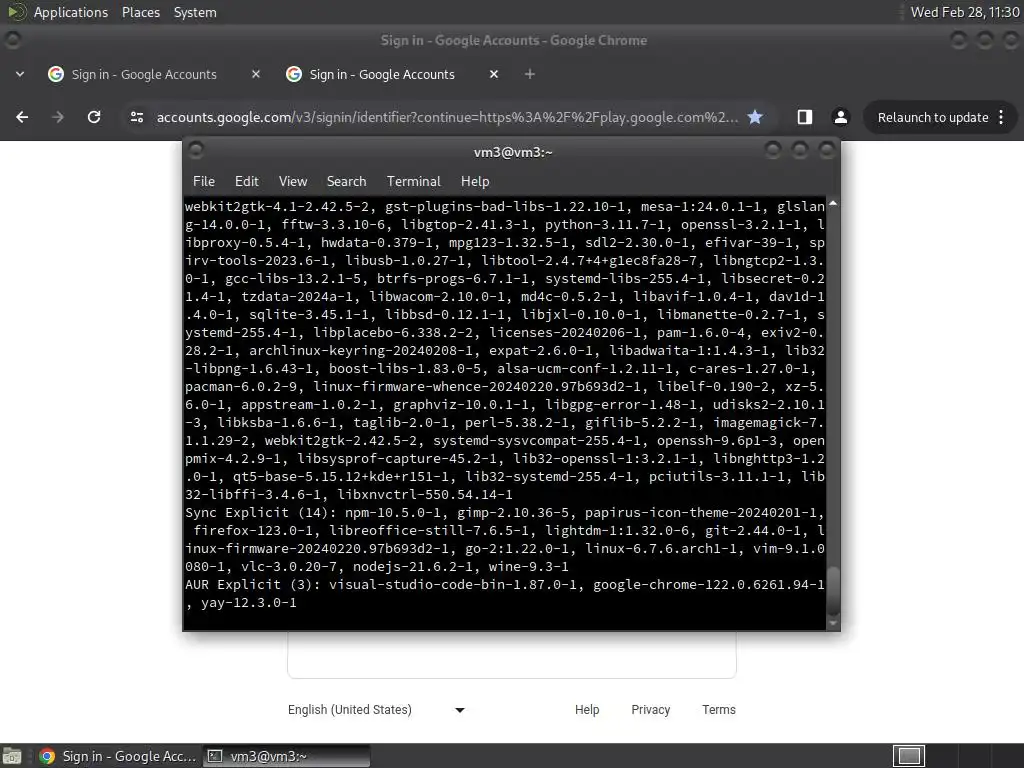Open the terminal Search menu

[346, 181]
